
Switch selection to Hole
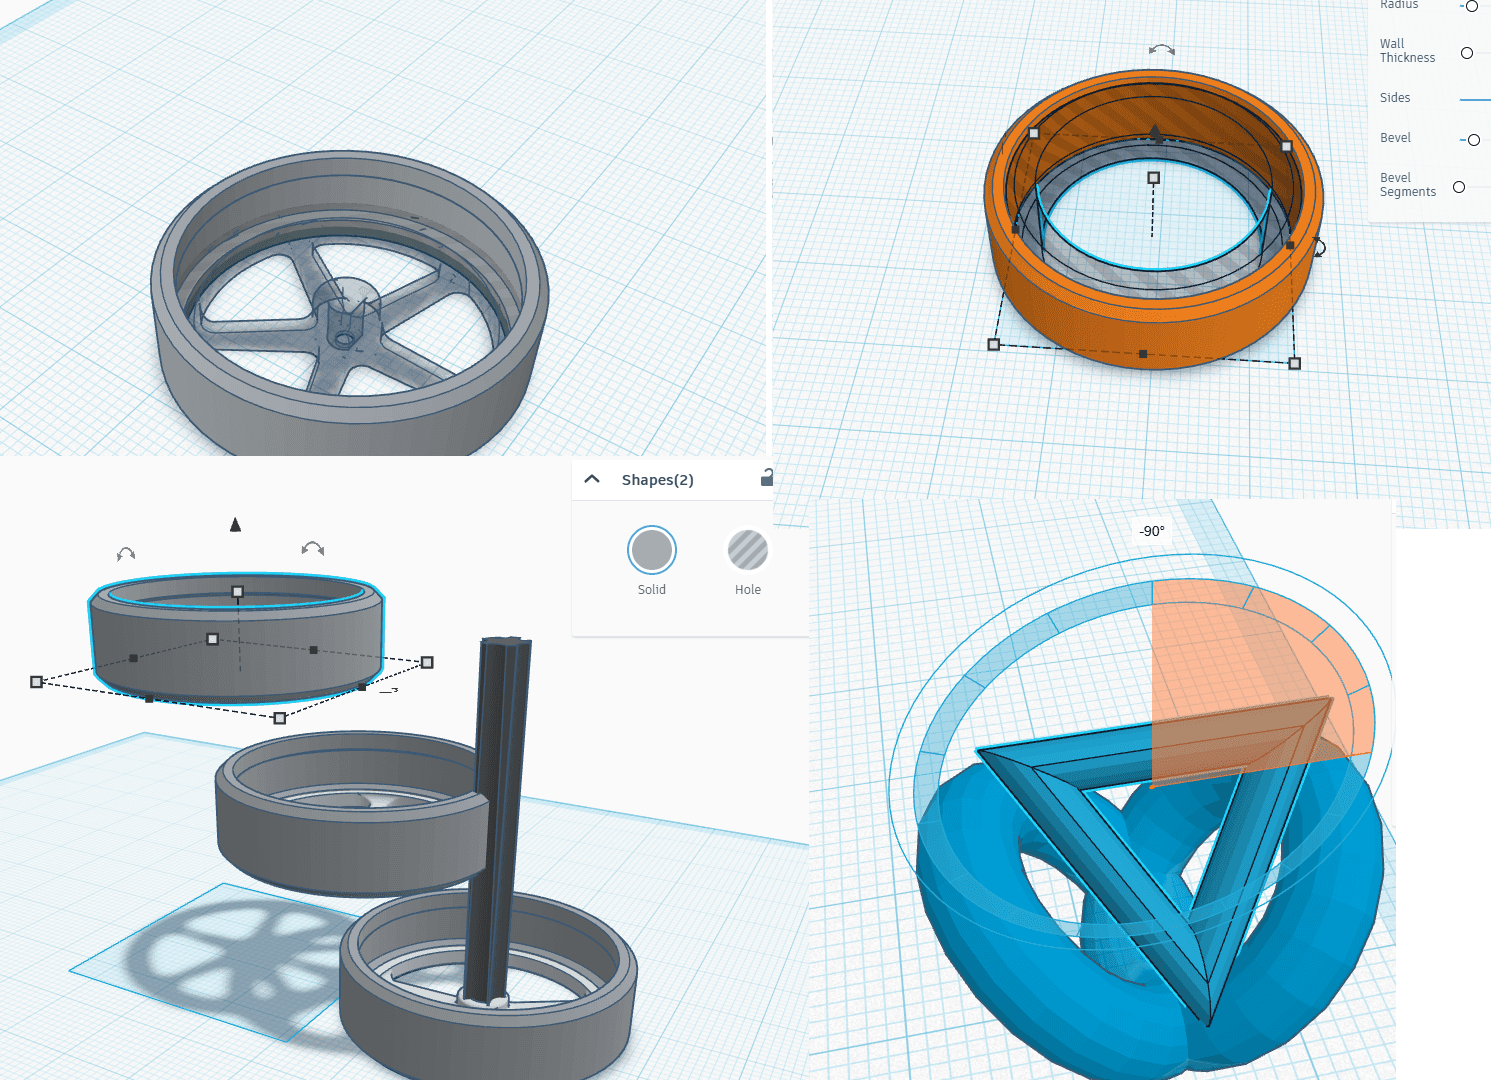747,550
